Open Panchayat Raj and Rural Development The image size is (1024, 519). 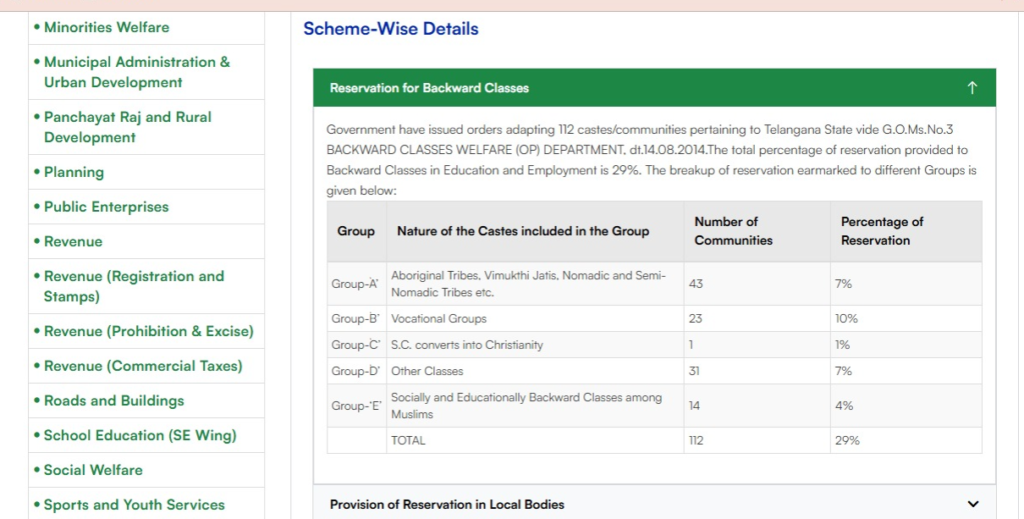click(127, 127)
